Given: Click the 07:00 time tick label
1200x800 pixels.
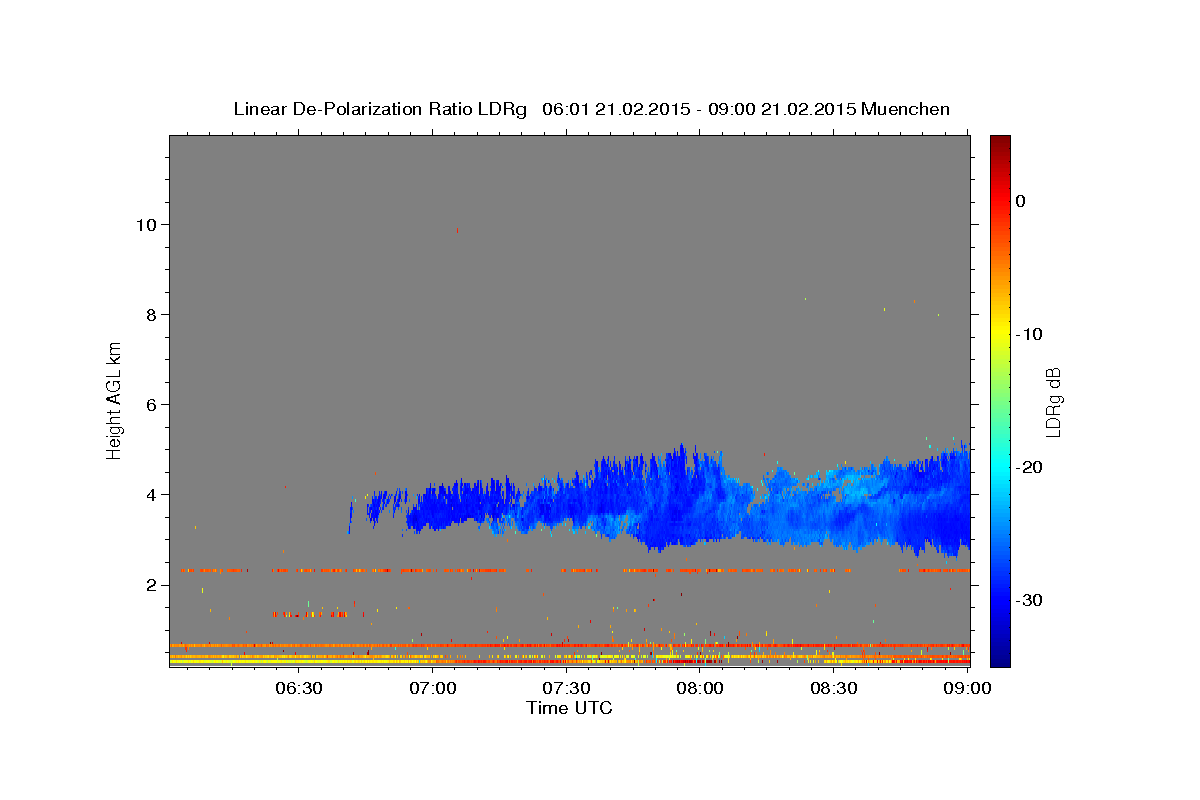Looking at the screenshot, I should tap(433, 688).
